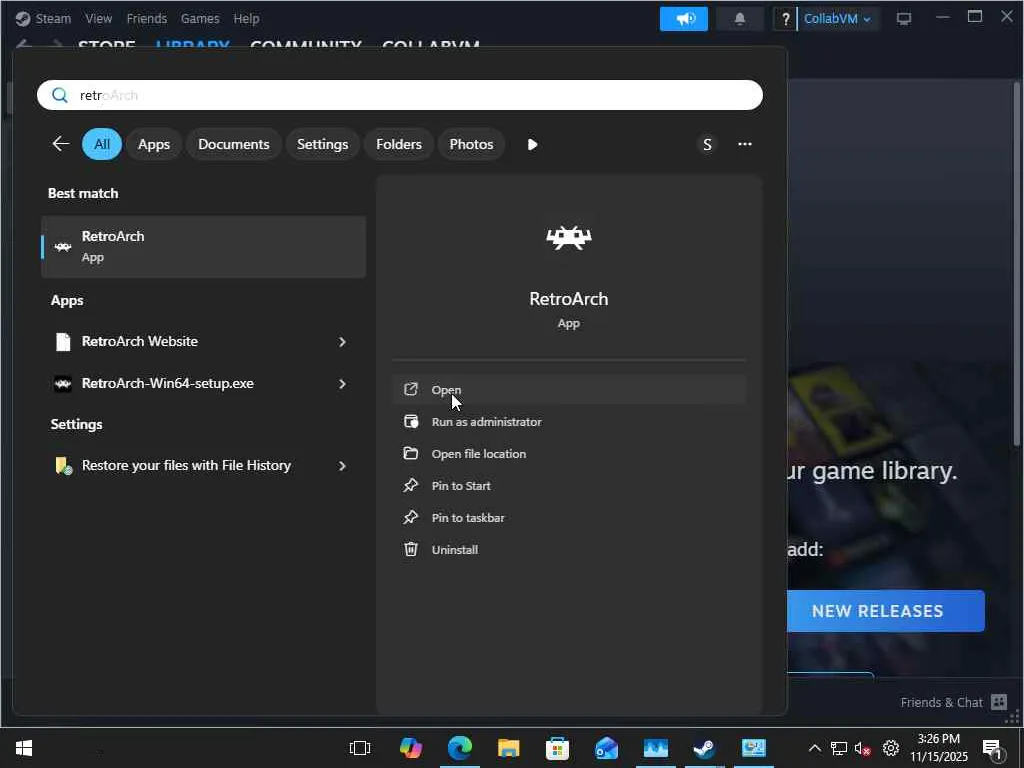The height and width of the screenshot is (768, 1024).
Task: Open Microsoft Store from the taskbar
Action: coord(558,748)
